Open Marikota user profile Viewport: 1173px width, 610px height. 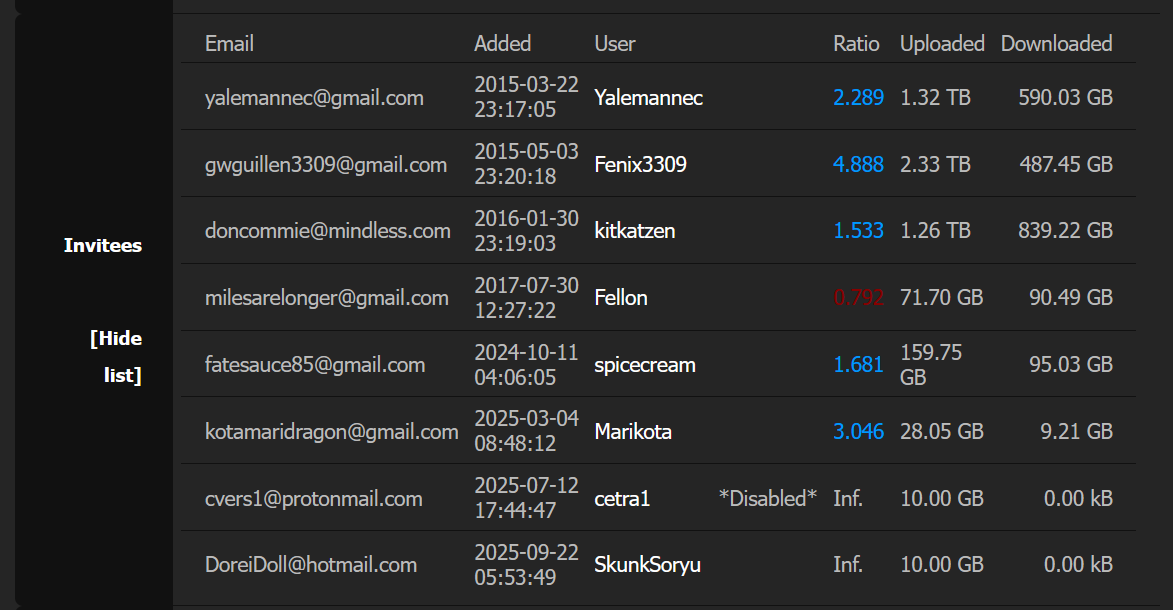click(632, 432)
